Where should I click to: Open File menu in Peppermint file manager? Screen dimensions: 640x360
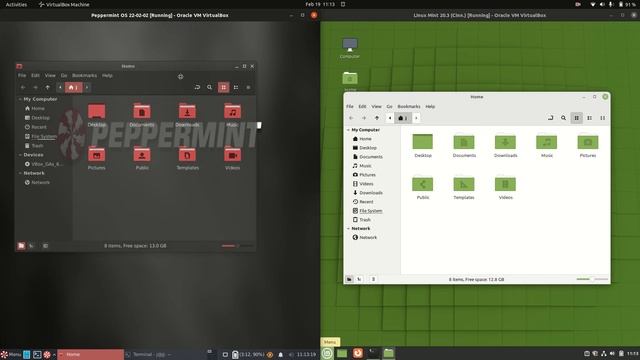click(x=22, y=76)
